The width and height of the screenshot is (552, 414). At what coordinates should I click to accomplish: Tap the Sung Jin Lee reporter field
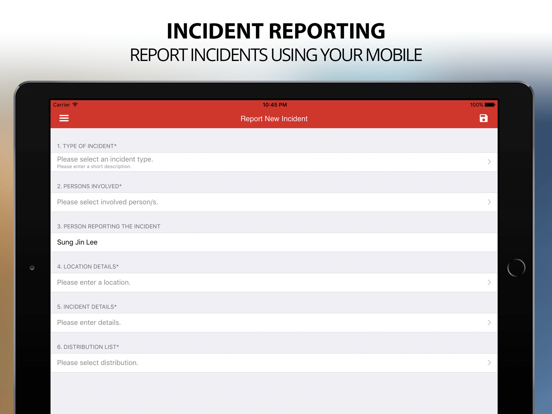(x=274, y=242)
